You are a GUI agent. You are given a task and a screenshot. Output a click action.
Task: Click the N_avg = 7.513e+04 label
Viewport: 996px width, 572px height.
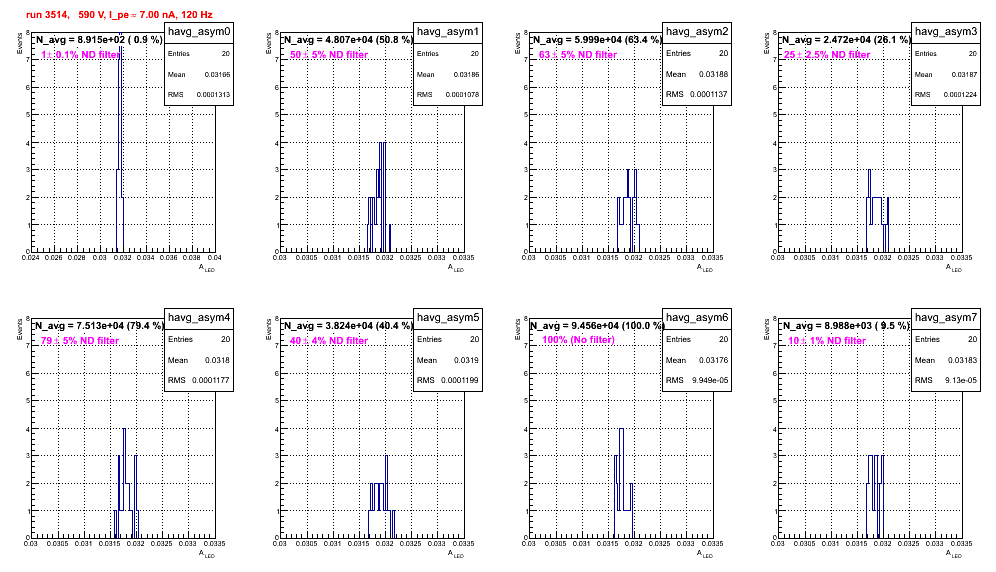point(99,325)
